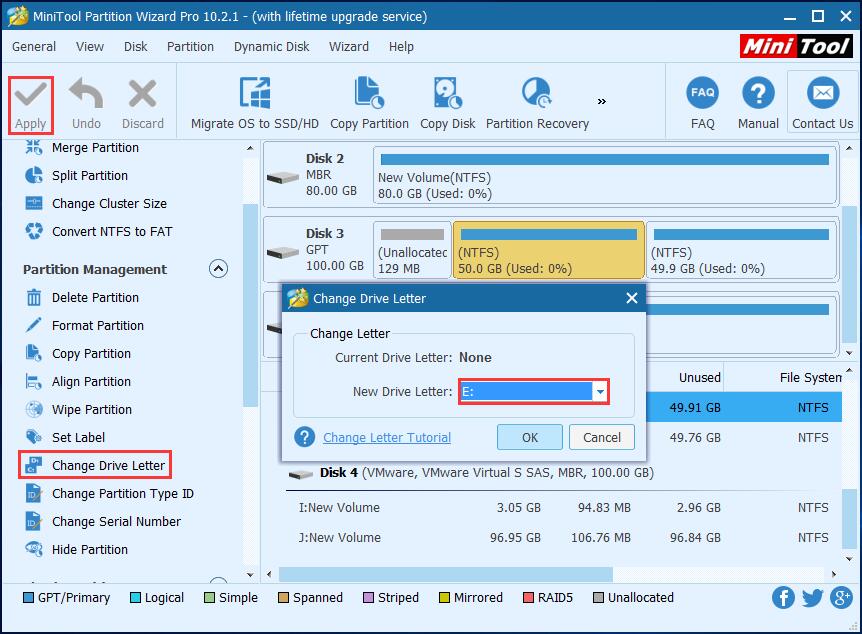Open the Wizard menu
This screenshot has width=862, height=634.
point(348,46)
